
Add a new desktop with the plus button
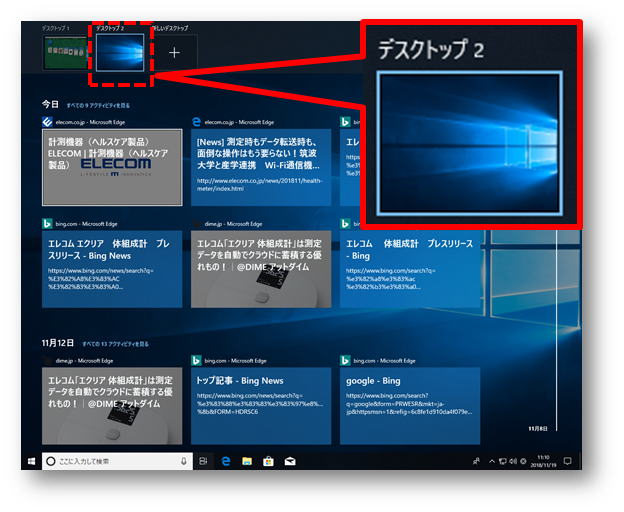click(174, 53)
